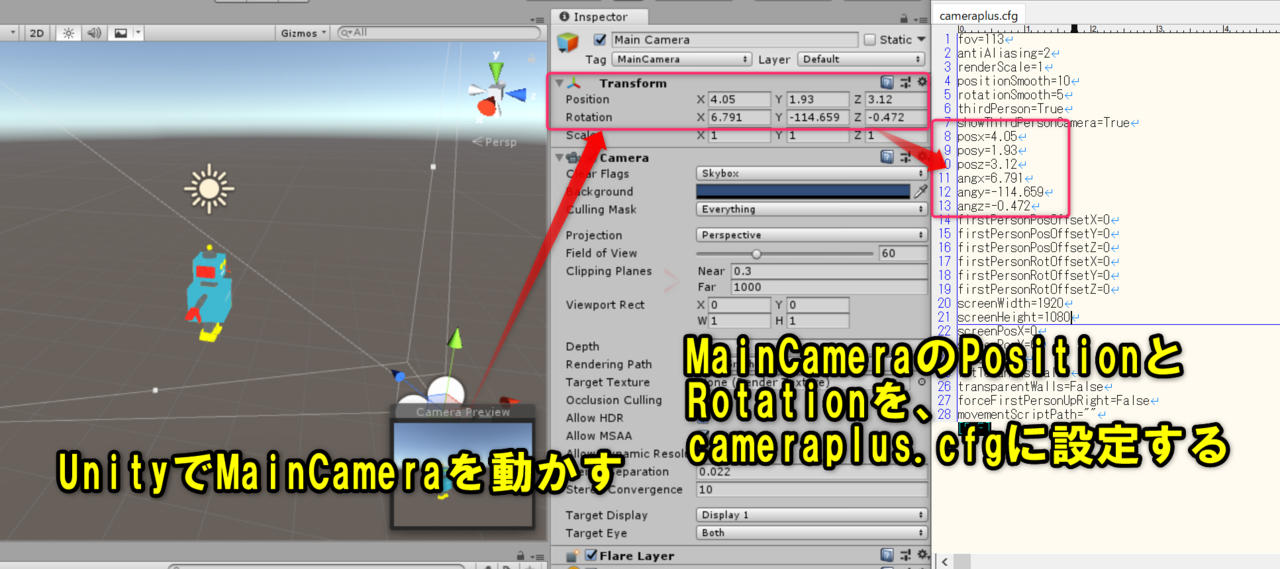Toggle scene audio speaker button
This screenshot has height=569, width=1280.
(x=94, y=33)
